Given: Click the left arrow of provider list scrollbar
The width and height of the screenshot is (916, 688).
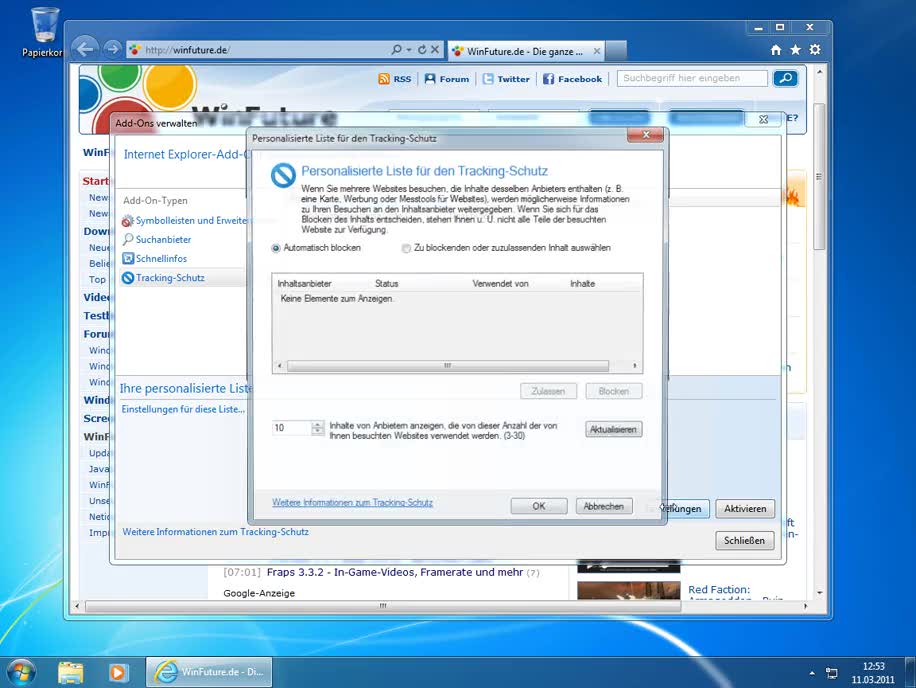Looking at the screenshot, I should (280, 366).
